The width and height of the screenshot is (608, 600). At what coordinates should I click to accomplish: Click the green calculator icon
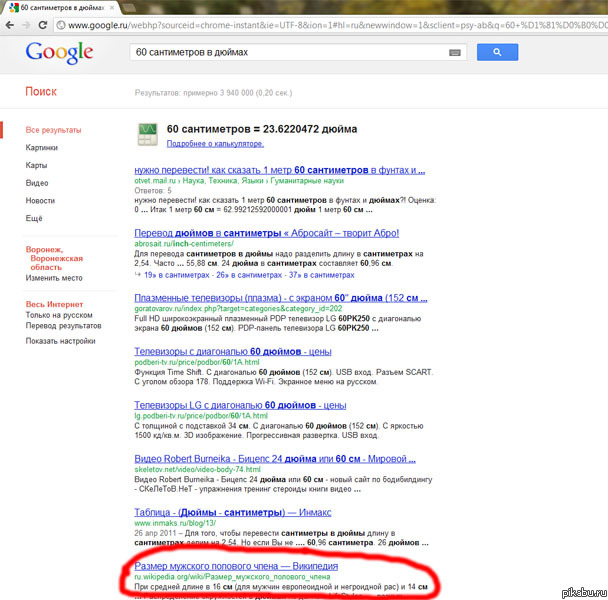coord(148,133)
